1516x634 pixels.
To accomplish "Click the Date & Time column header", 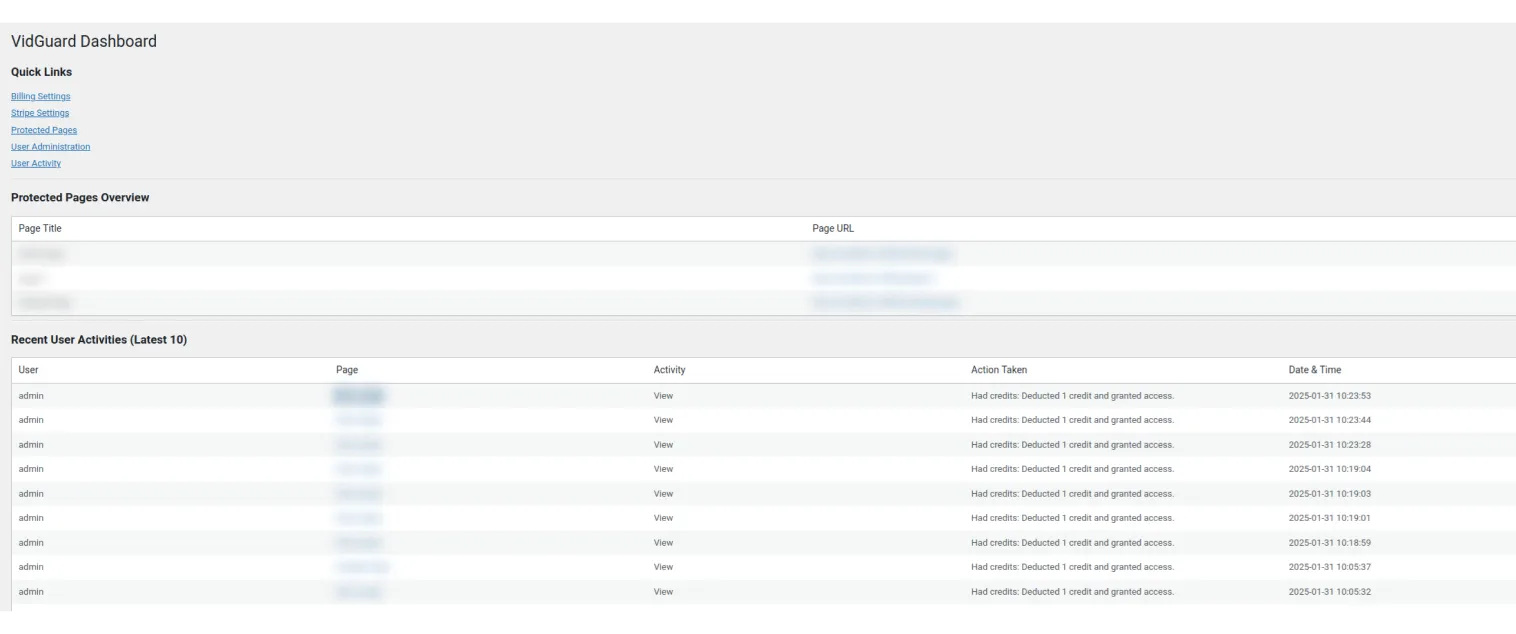I will (1314, 370).
